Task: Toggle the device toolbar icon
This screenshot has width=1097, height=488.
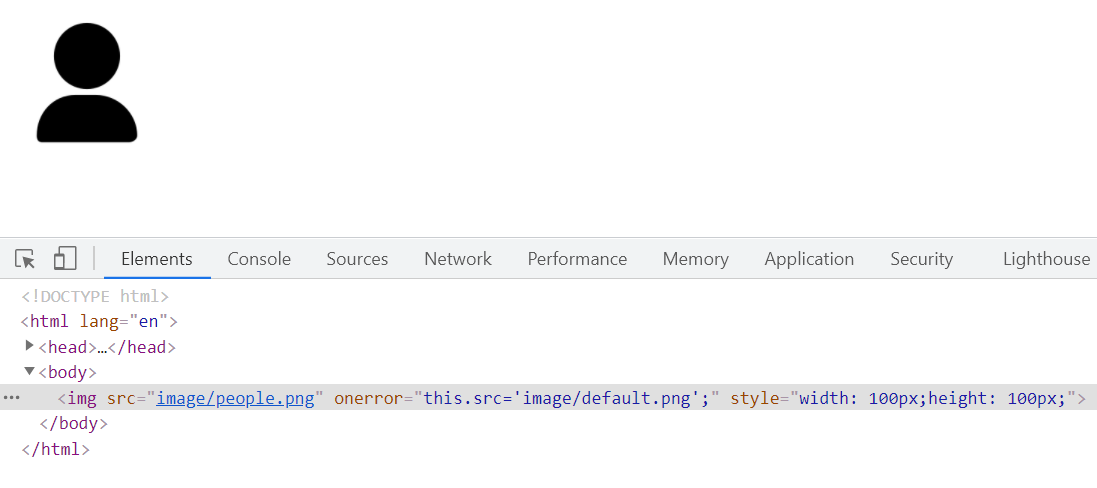Action: (65, 259)
